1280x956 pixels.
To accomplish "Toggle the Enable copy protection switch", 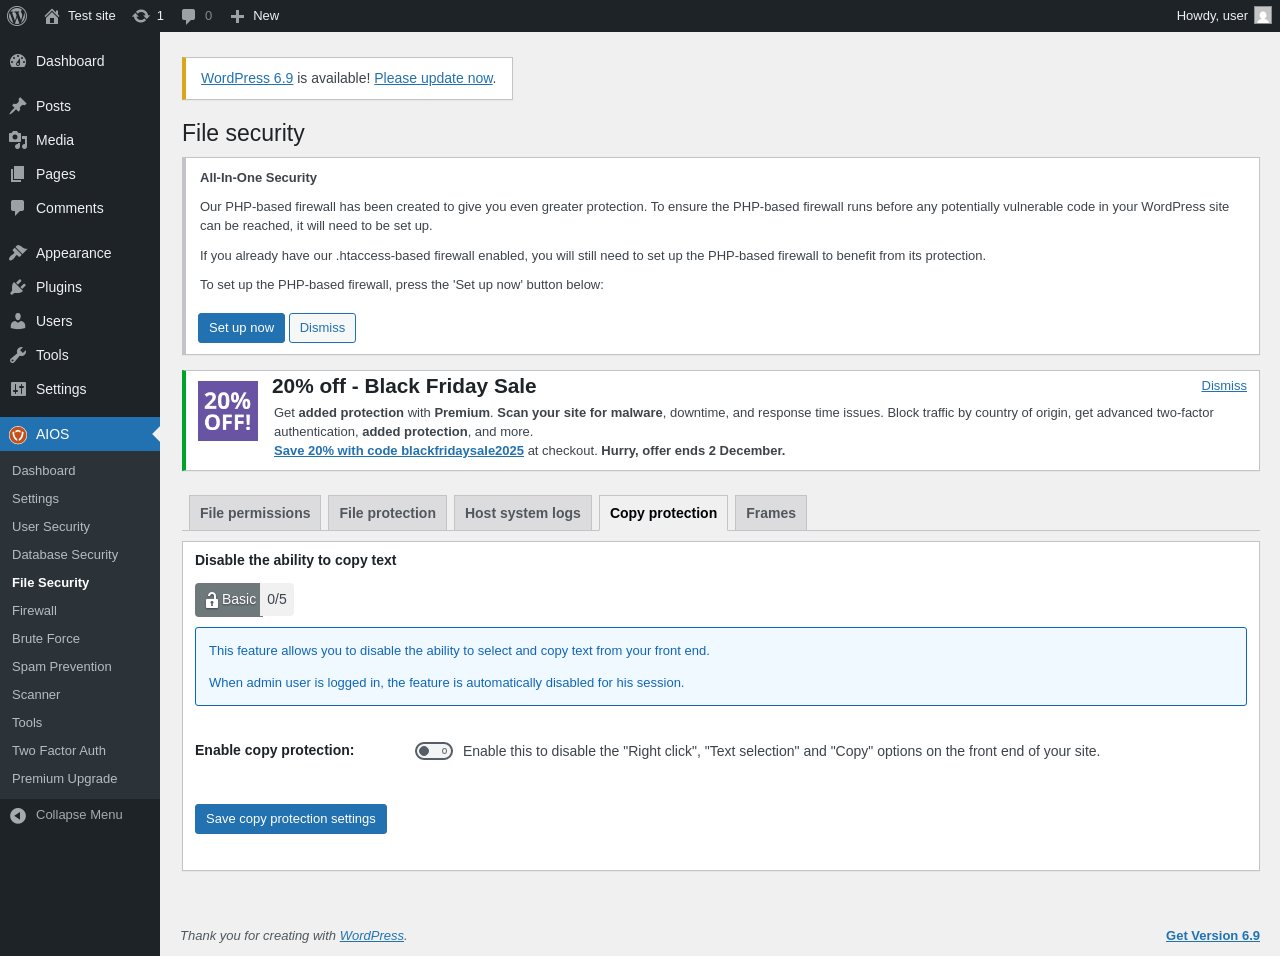I will [434, 751].
